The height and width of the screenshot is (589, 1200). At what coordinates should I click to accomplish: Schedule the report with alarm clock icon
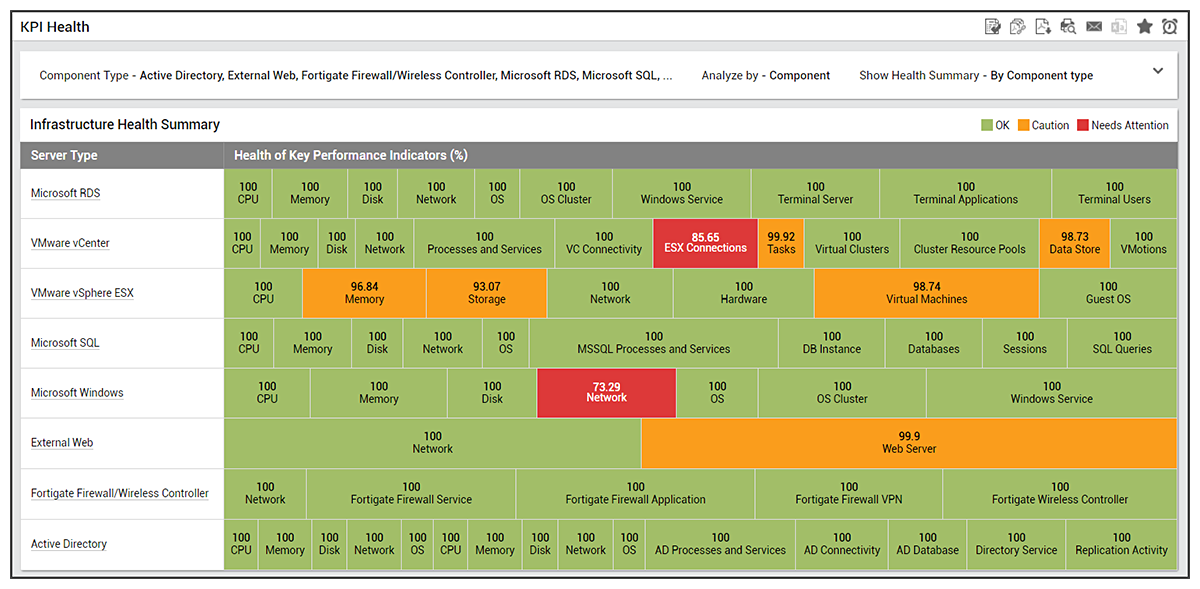[1170, 26]
